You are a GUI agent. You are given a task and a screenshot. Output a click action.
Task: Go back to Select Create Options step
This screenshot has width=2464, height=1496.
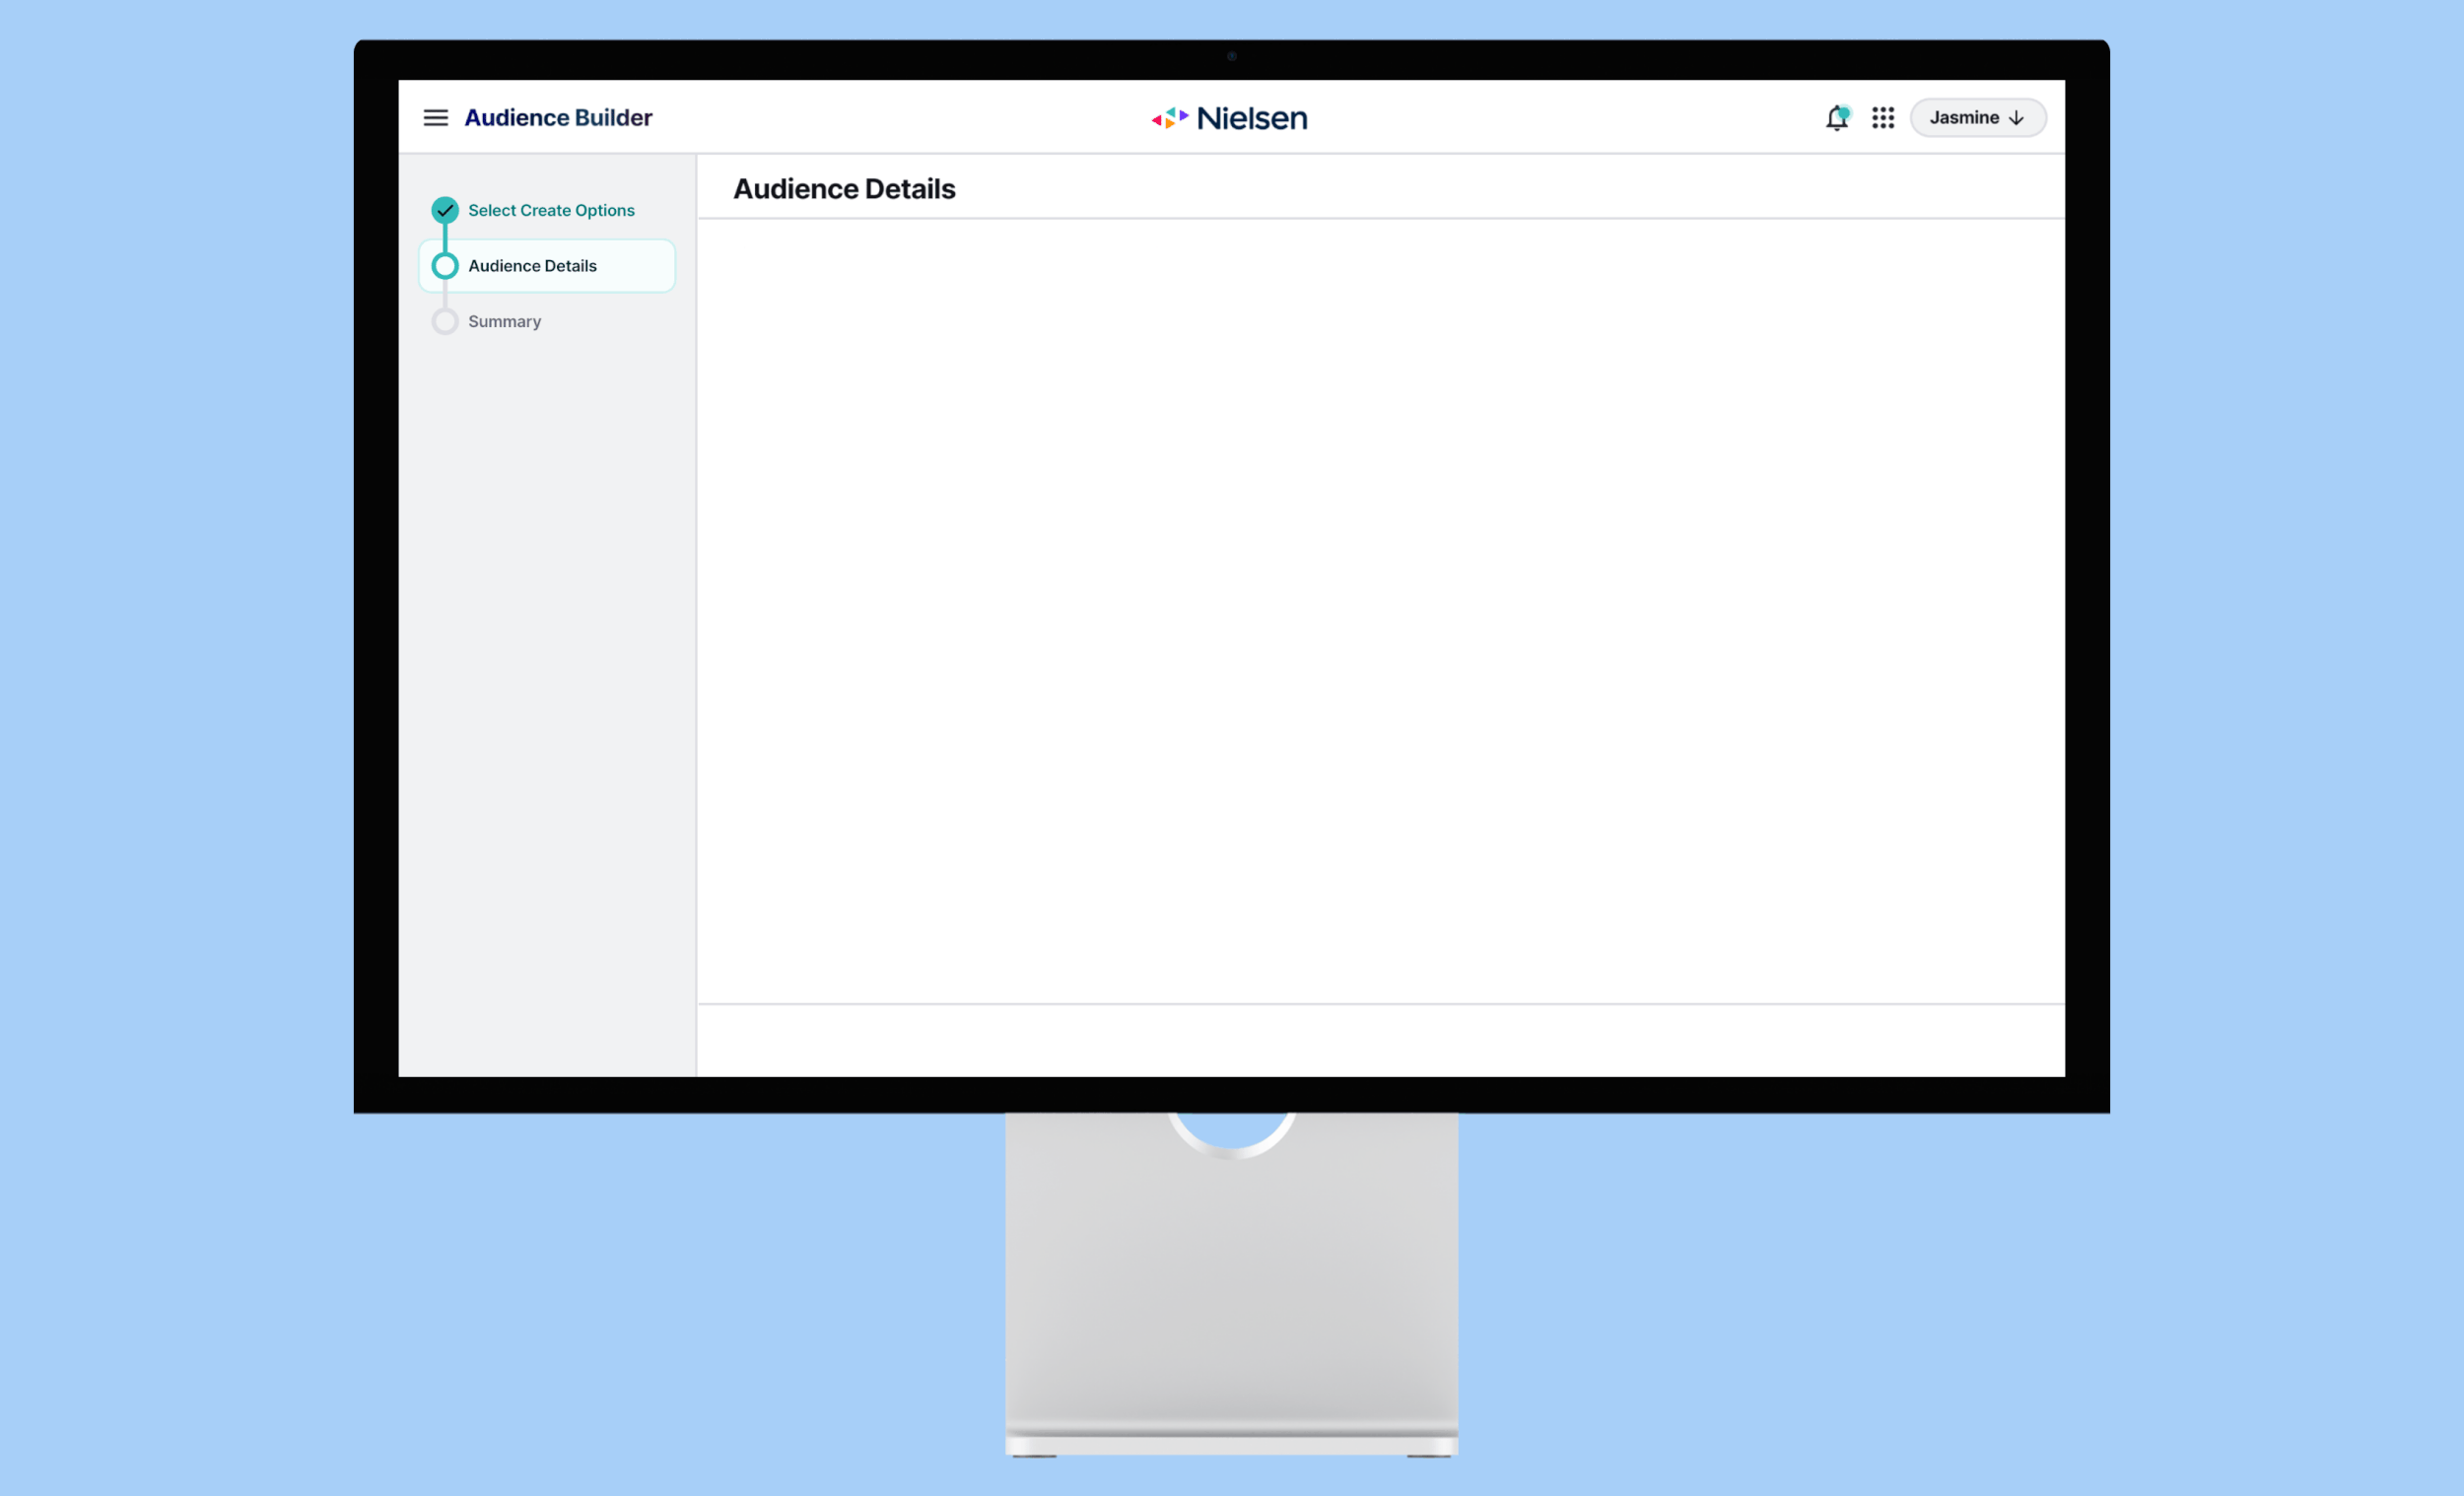(x=551, y=210)
